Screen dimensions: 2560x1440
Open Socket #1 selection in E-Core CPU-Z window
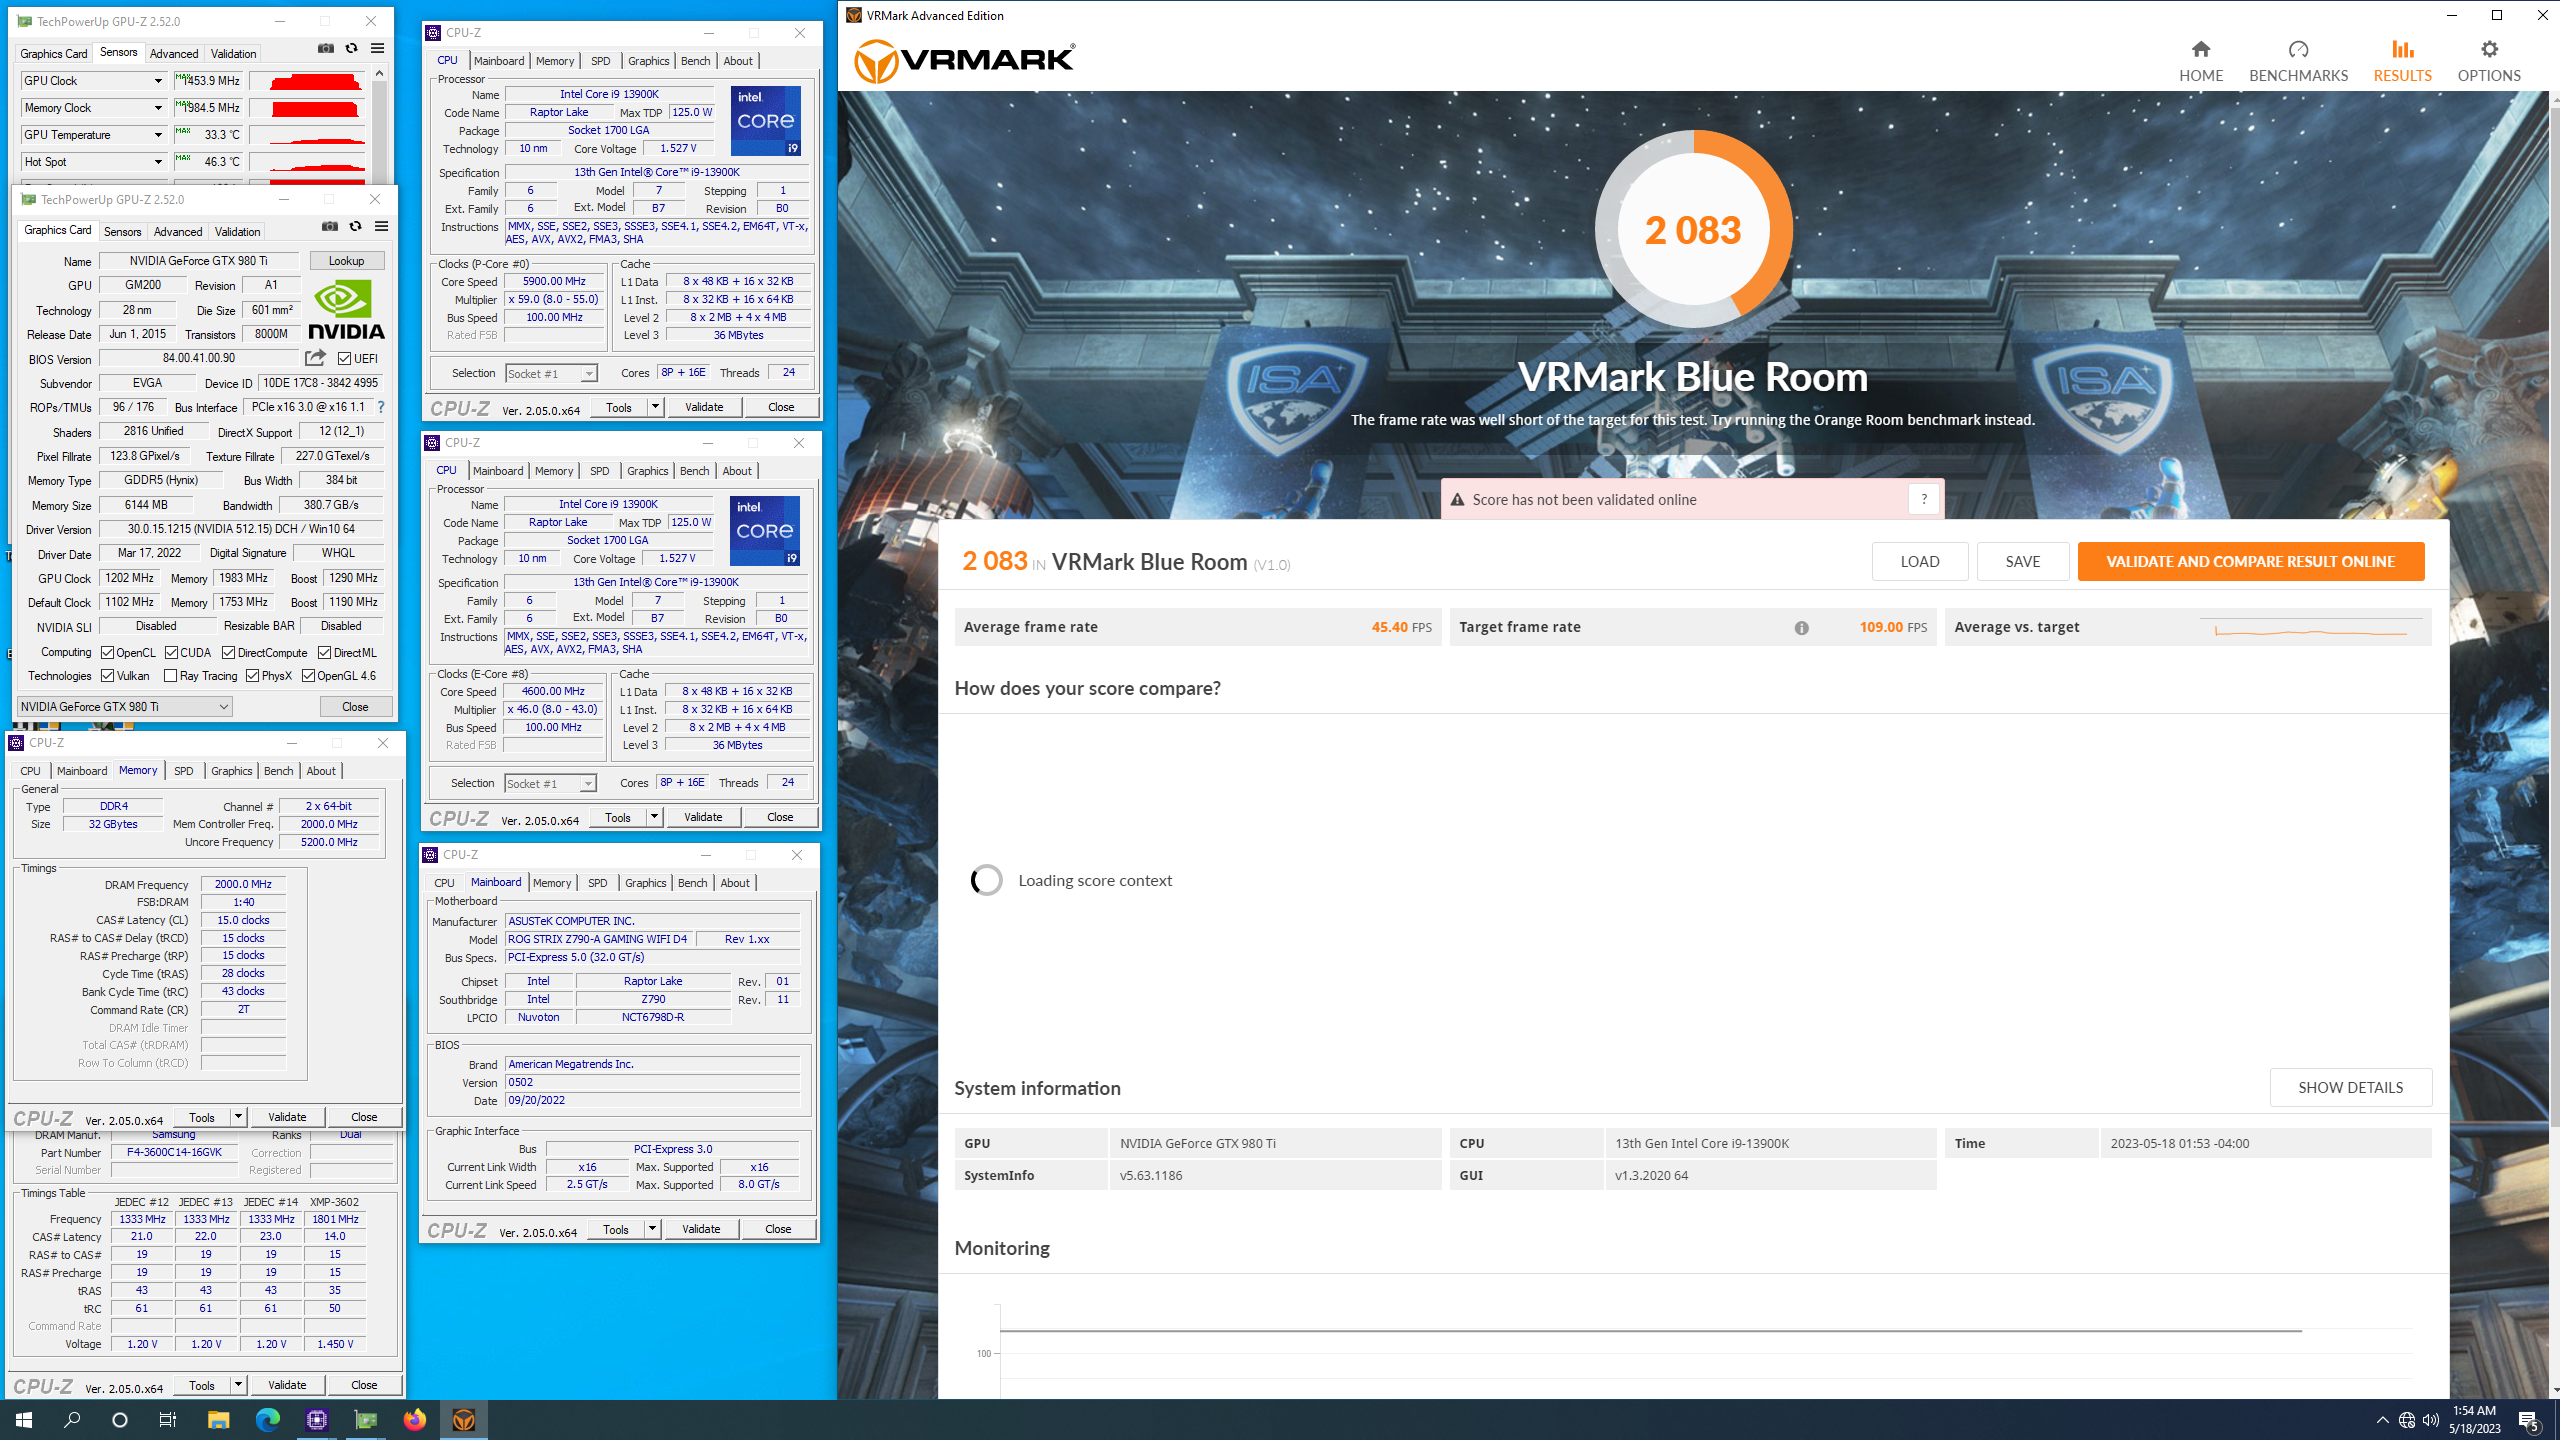(x=550, y=783)
